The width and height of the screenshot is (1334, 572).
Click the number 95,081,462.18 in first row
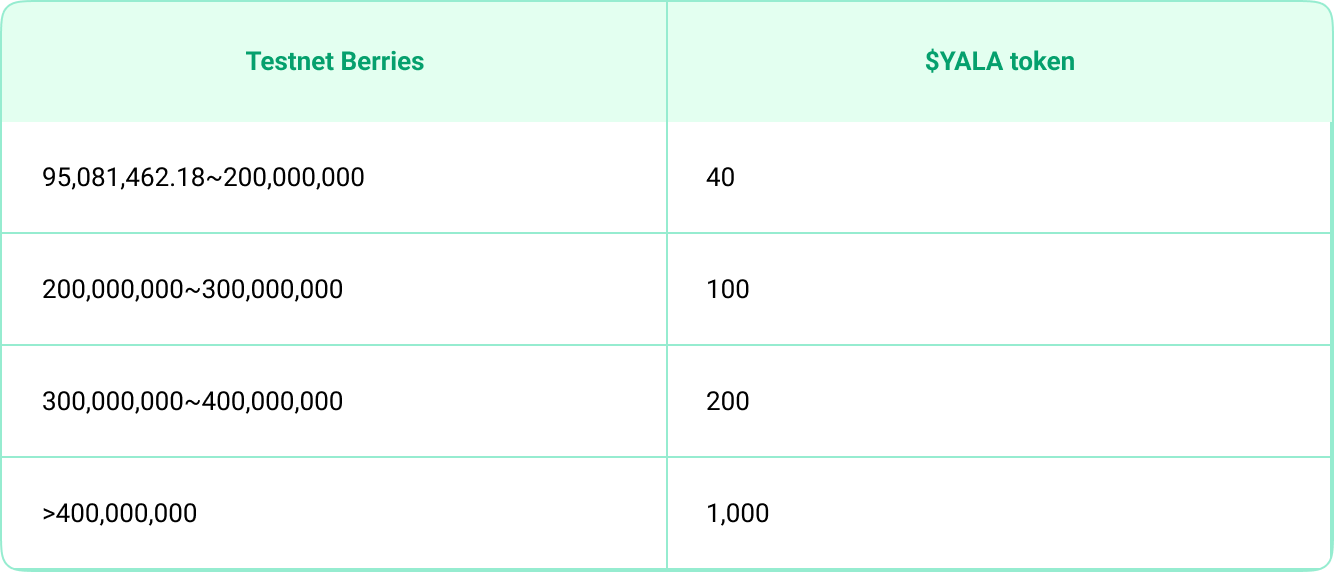pos(124,178)
